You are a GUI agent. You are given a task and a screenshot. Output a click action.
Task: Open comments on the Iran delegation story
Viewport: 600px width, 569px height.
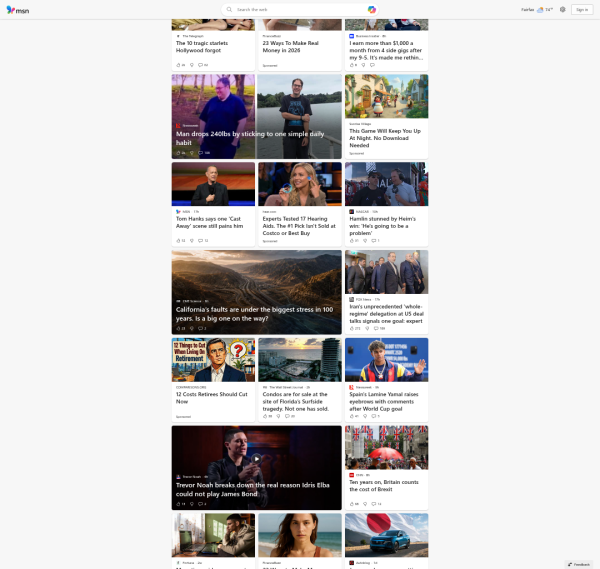coord(379,328)
